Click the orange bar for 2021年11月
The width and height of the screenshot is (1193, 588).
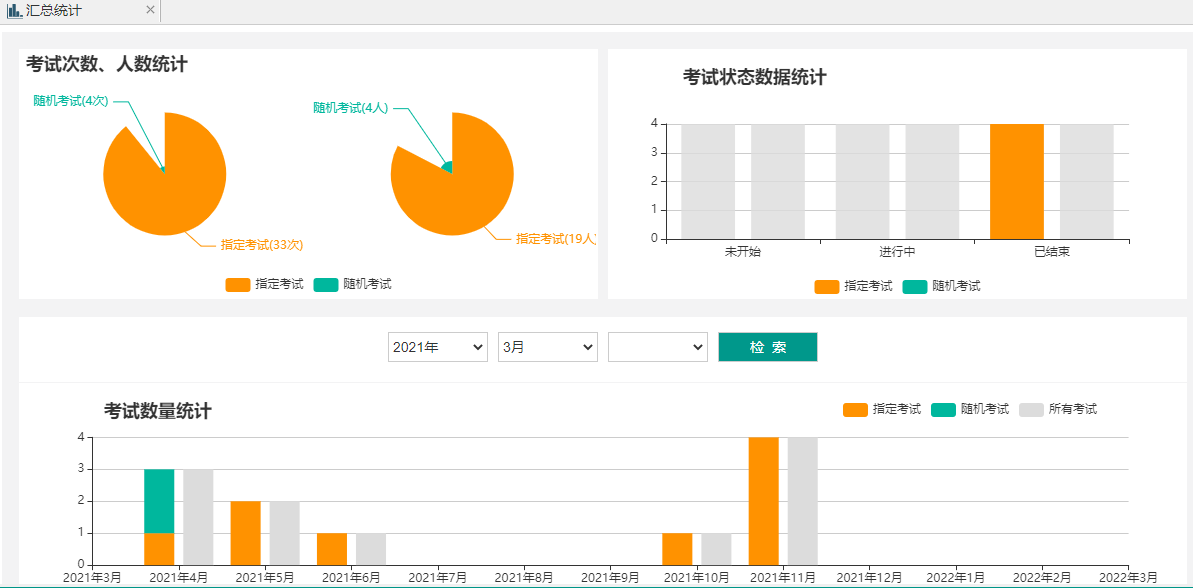click(763, 500)
